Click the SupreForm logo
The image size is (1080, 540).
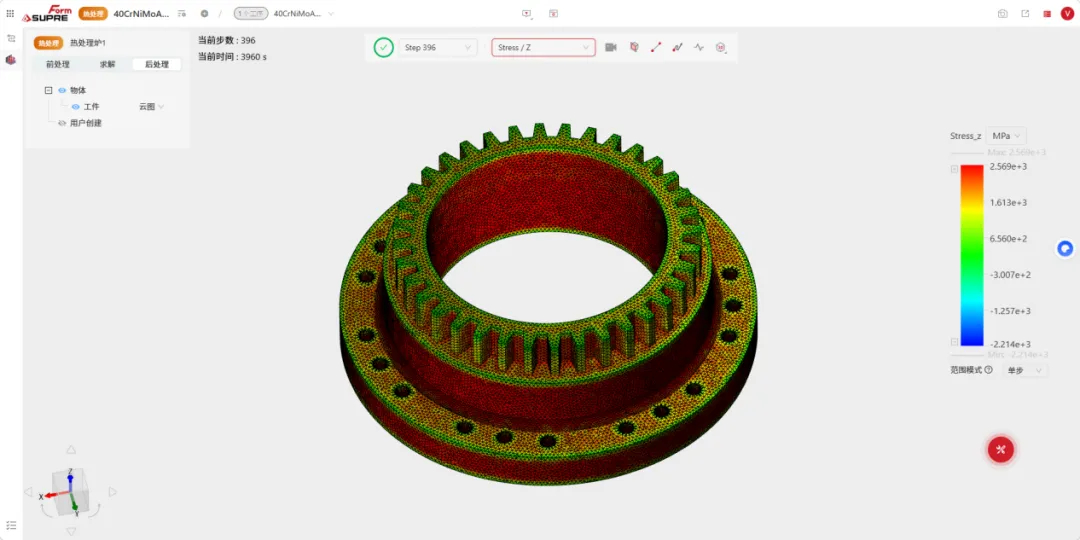pos(47,14)
